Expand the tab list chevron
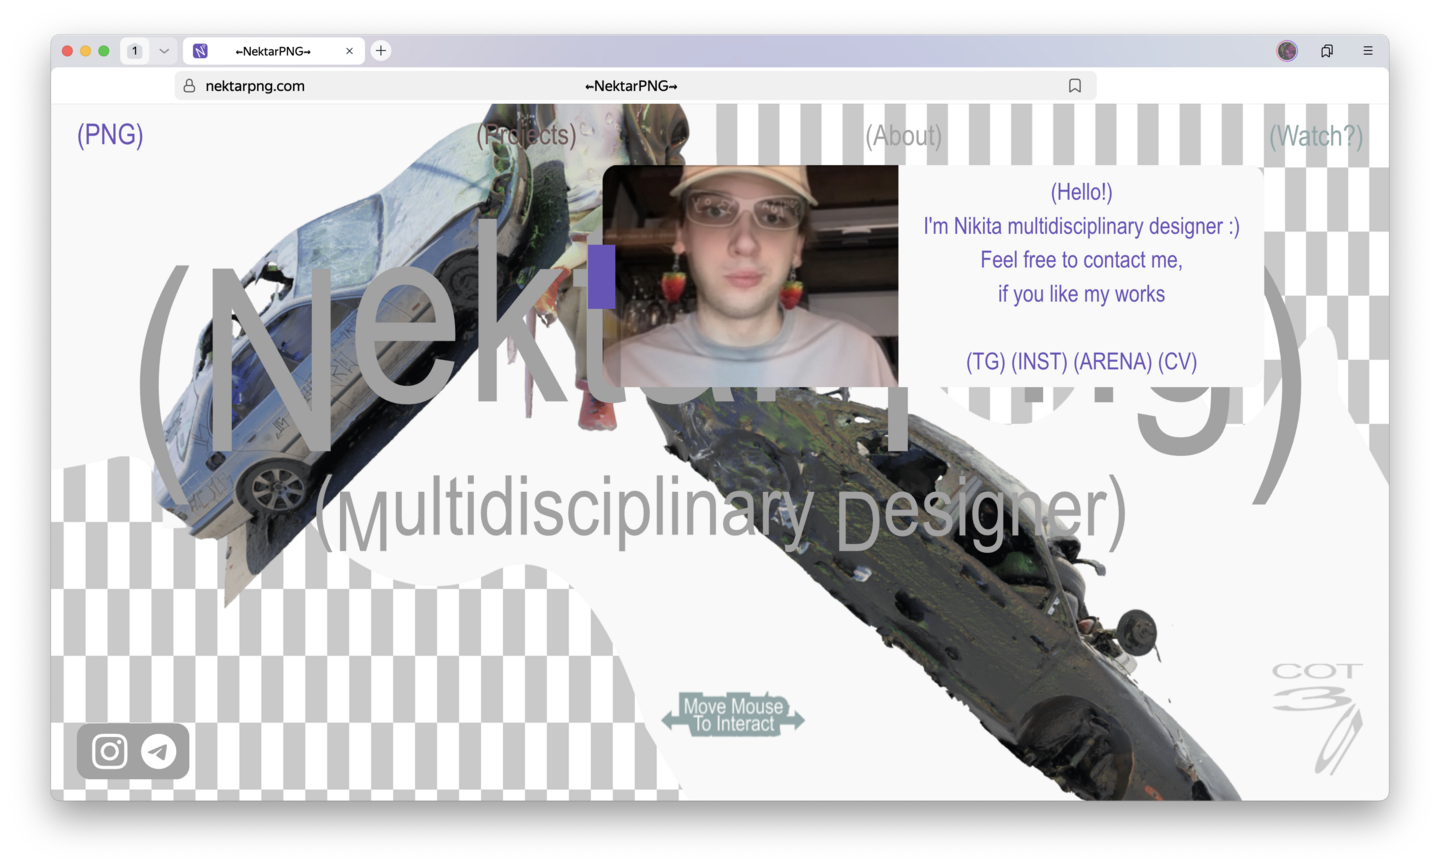Viewport: 1440px width, 868px height. (164, 51)
